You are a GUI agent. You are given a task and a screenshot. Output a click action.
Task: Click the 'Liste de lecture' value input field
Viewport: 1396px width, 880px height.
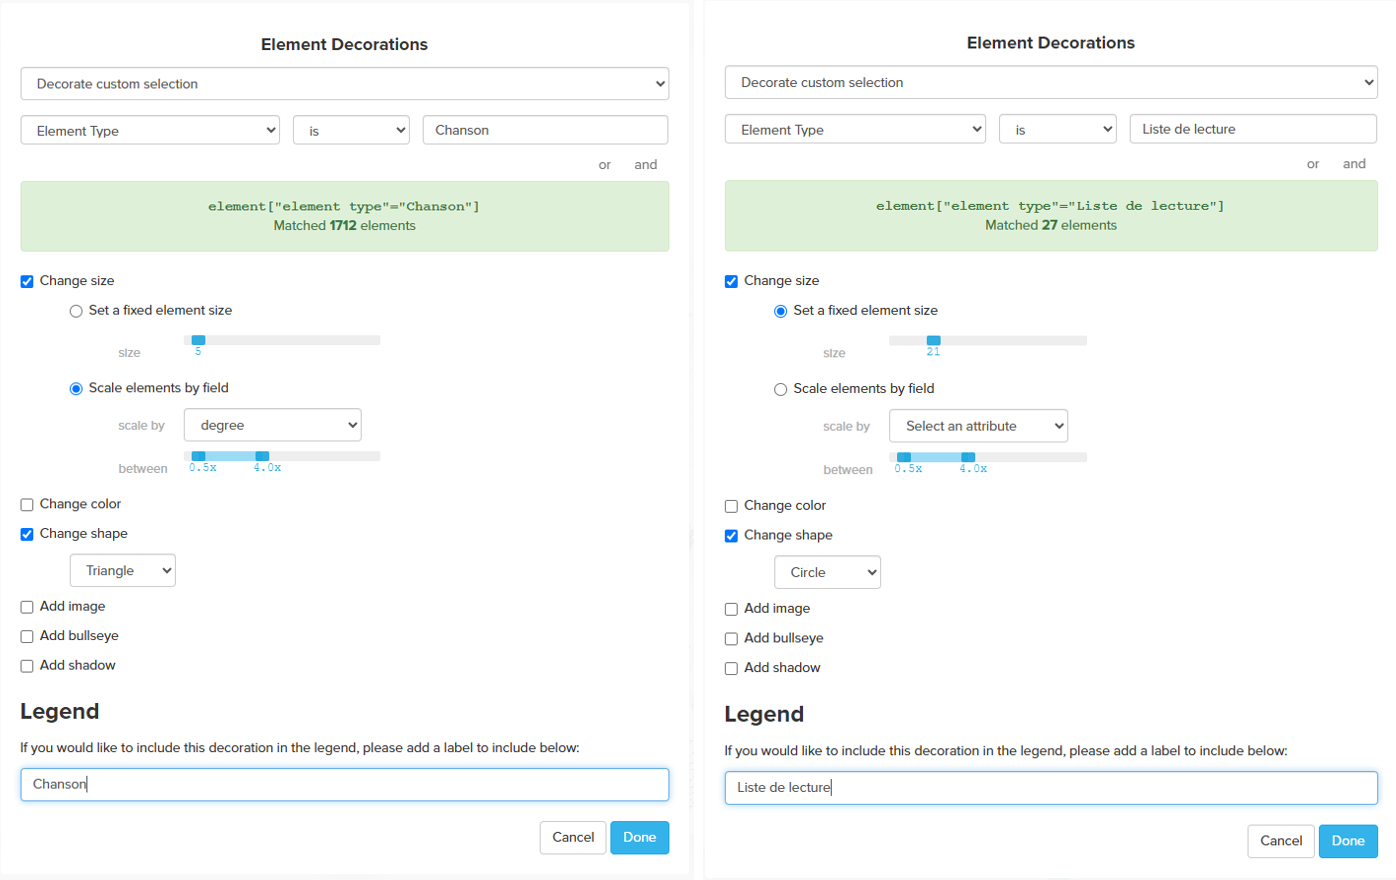point(1253,129)
